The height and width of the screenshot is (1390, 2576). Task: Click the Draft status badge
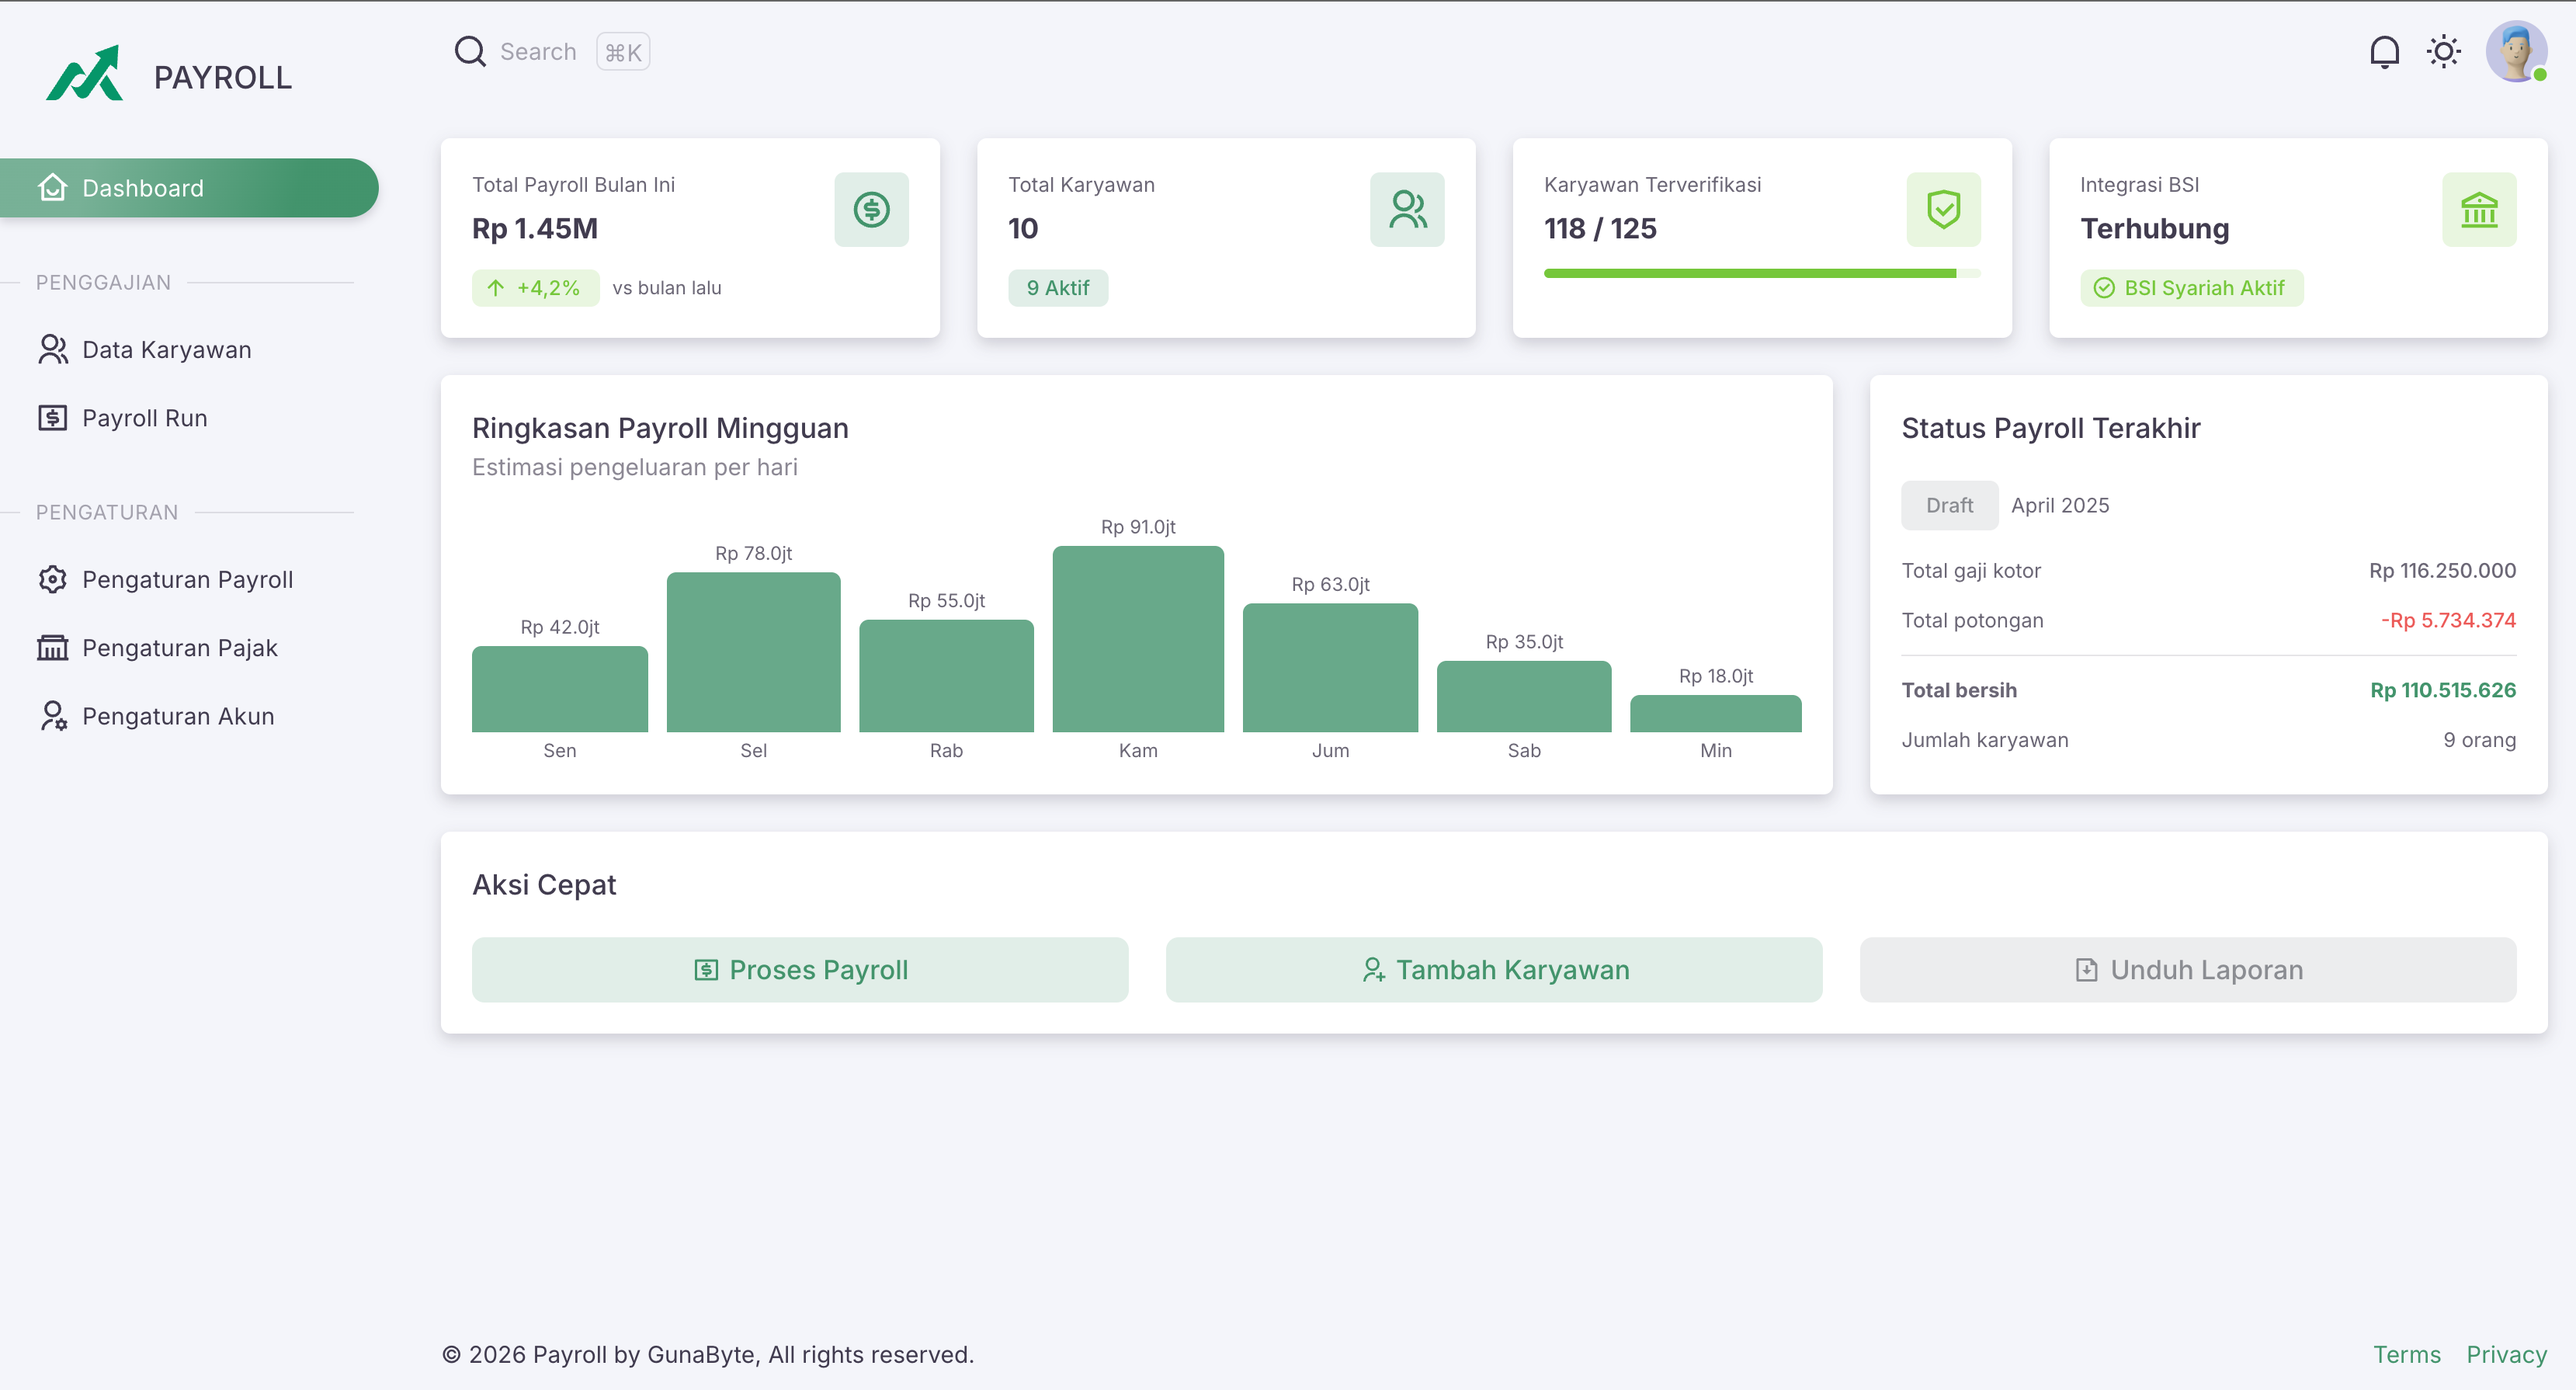(1949, 506)
